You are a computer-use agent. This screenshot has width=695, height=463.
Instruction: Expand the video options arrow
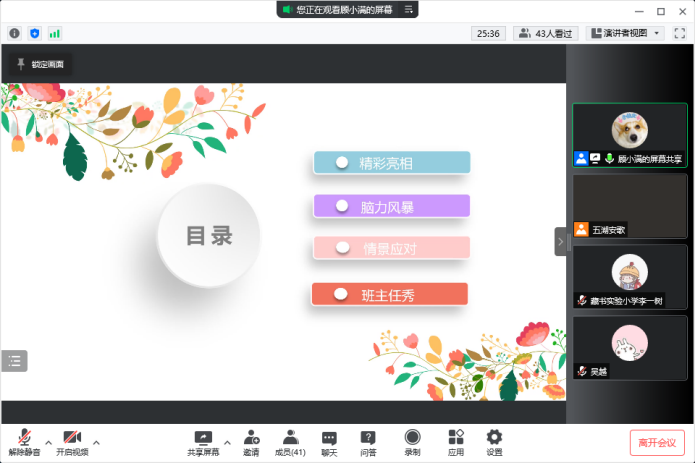pos(96,442)
